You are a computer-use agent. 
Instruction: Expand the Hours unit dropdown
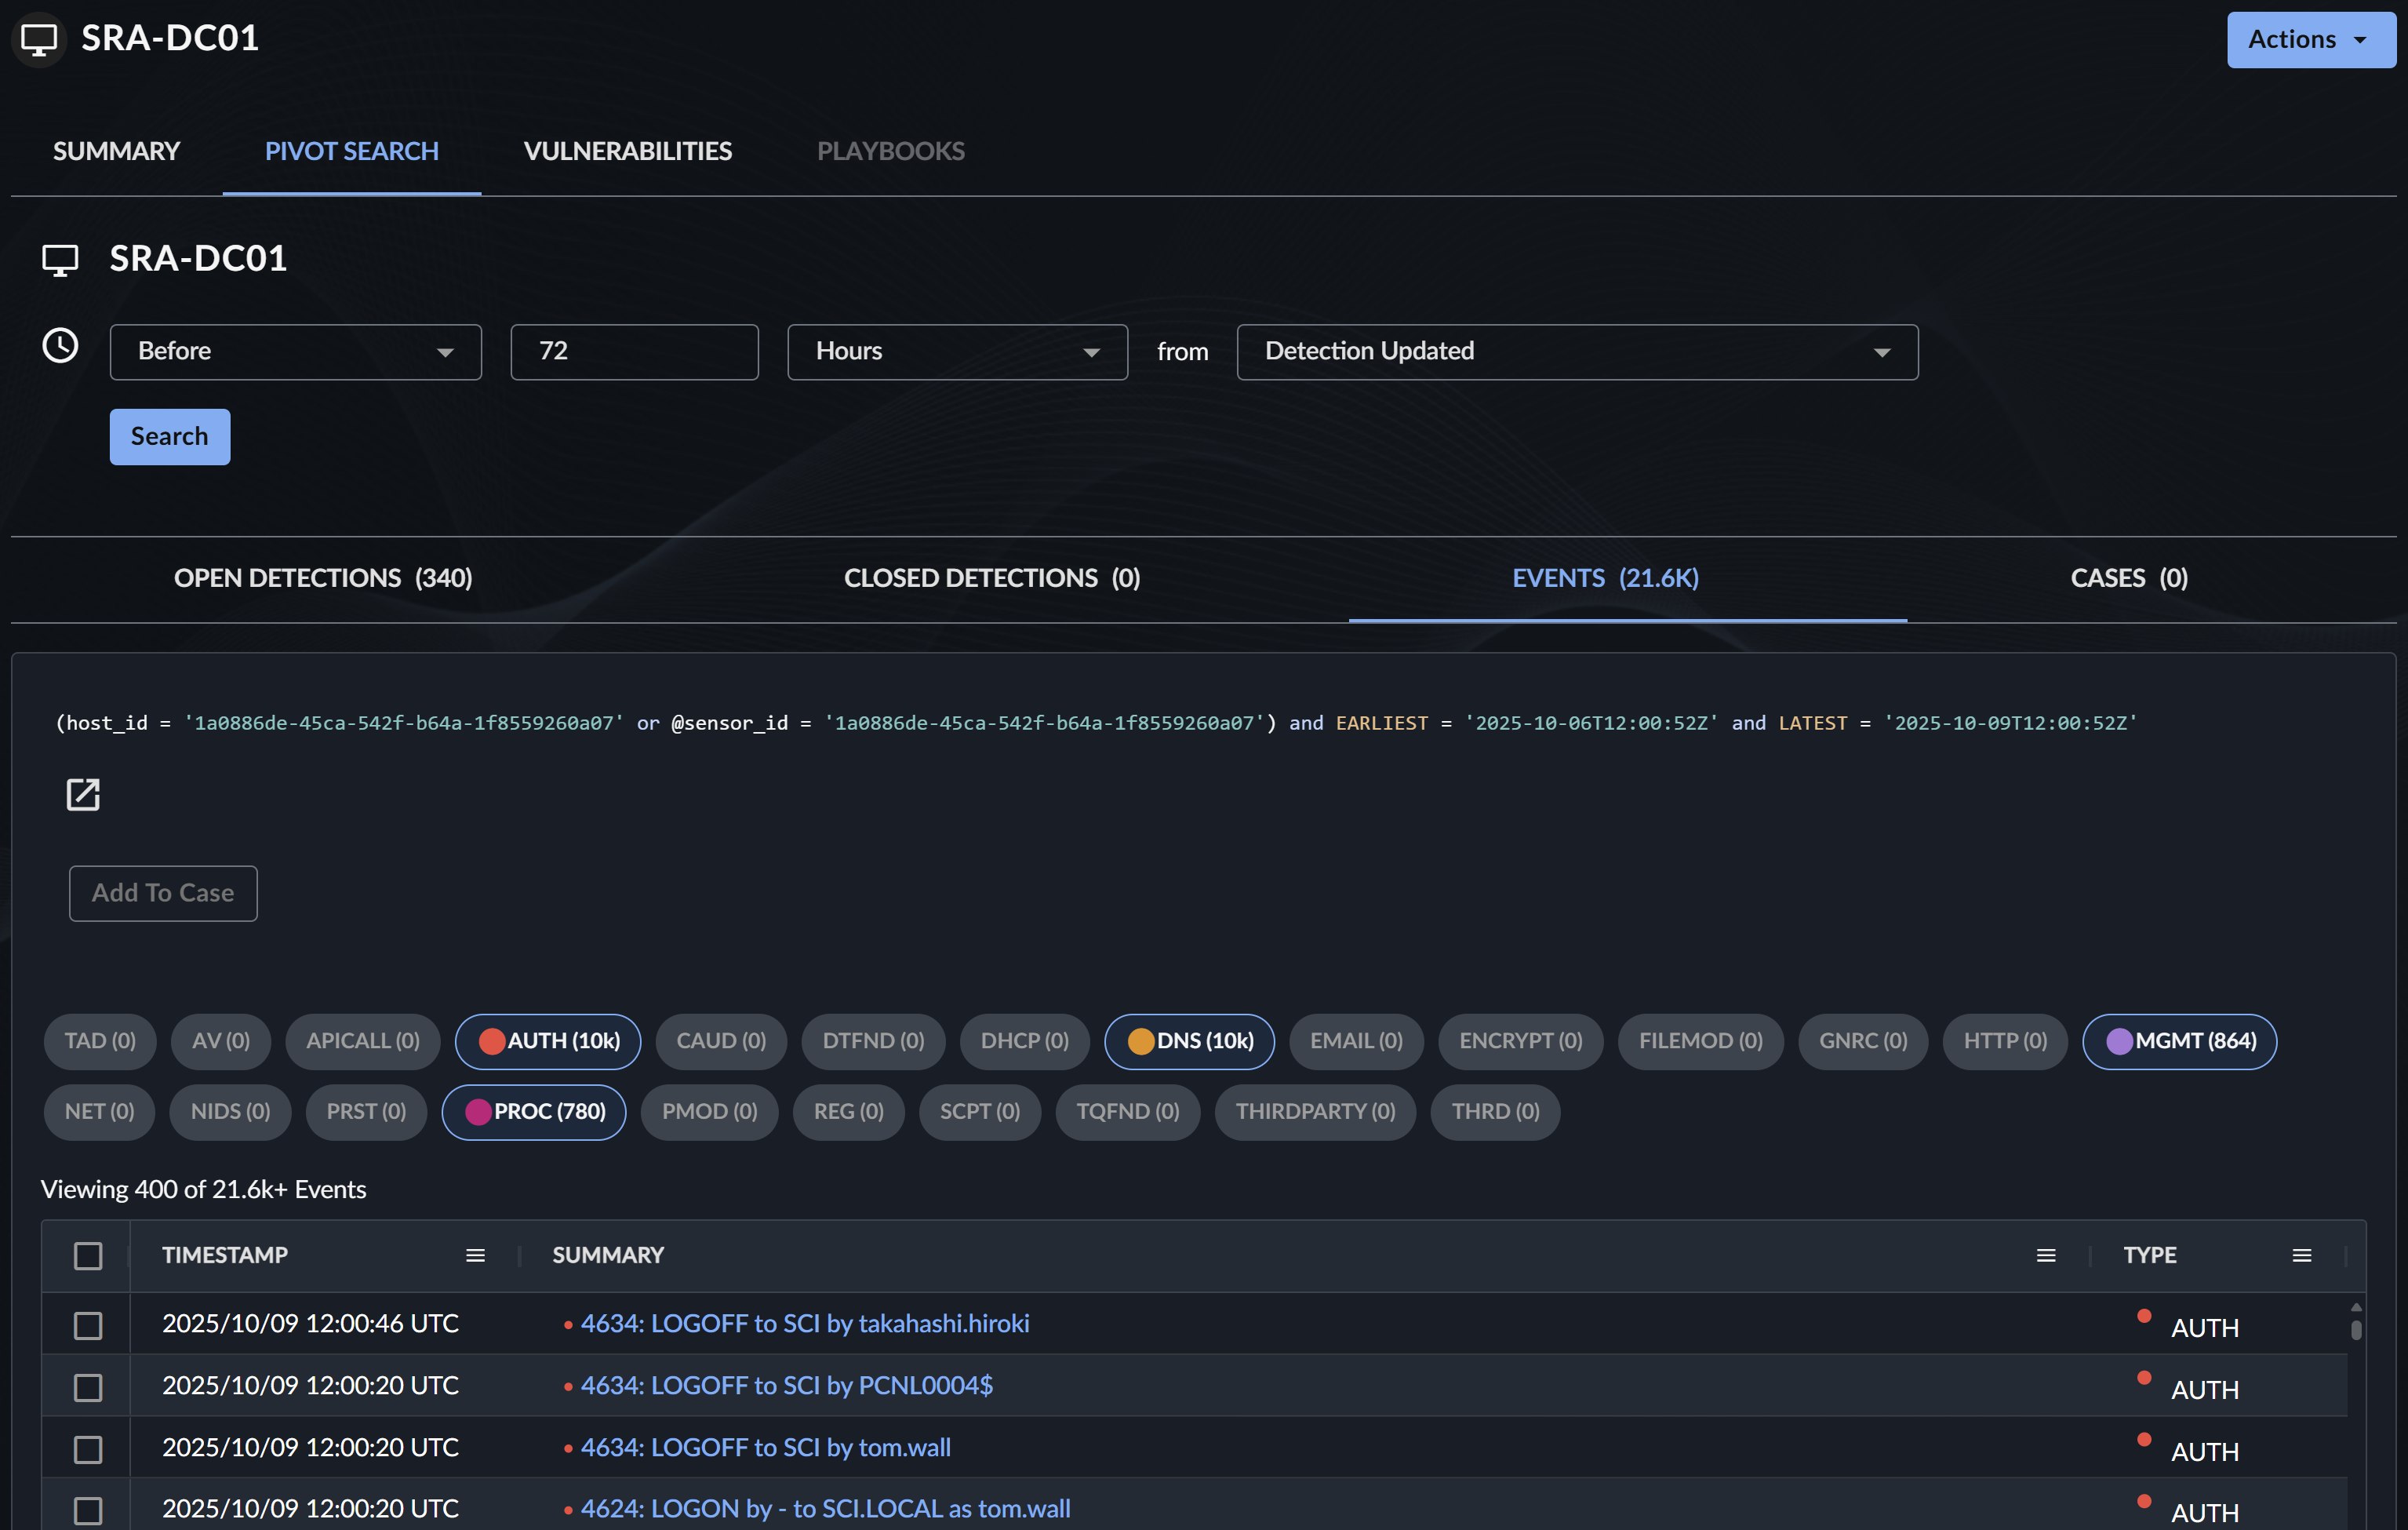(x=957, y=351)
